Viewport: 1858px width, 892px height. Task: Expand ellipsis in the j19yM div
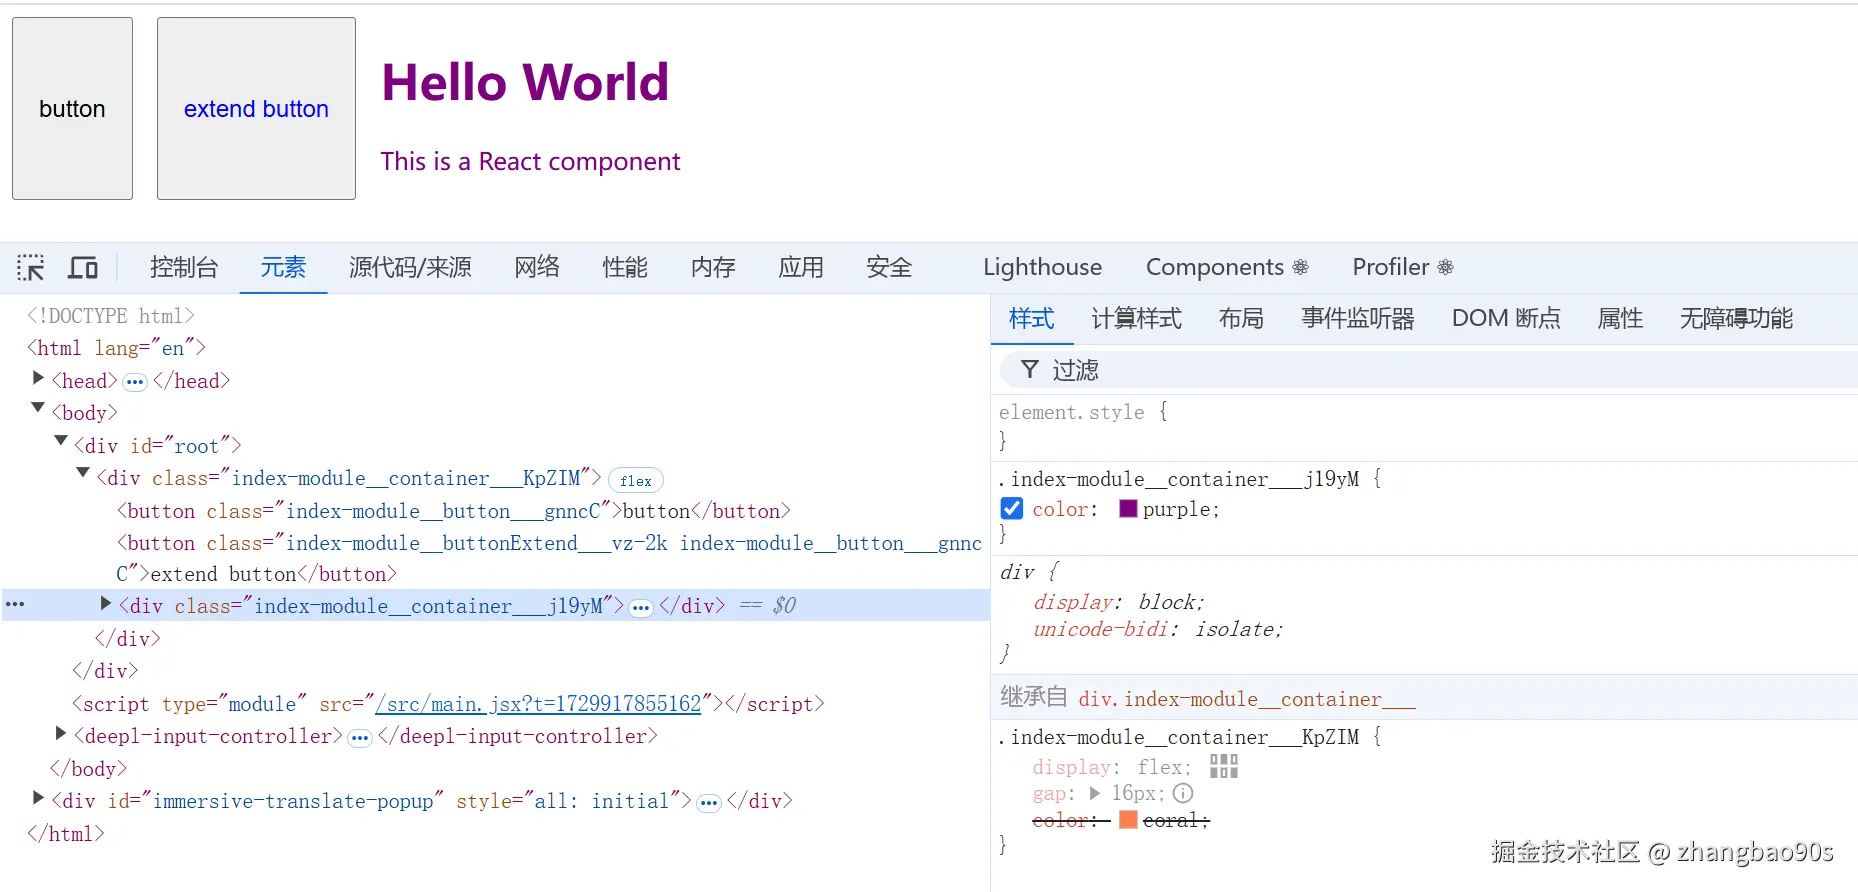641,607
